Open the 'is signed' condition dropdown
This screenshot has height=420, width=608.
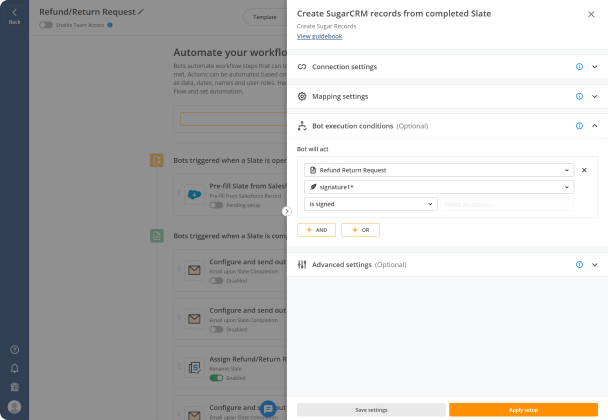(371, 204)
